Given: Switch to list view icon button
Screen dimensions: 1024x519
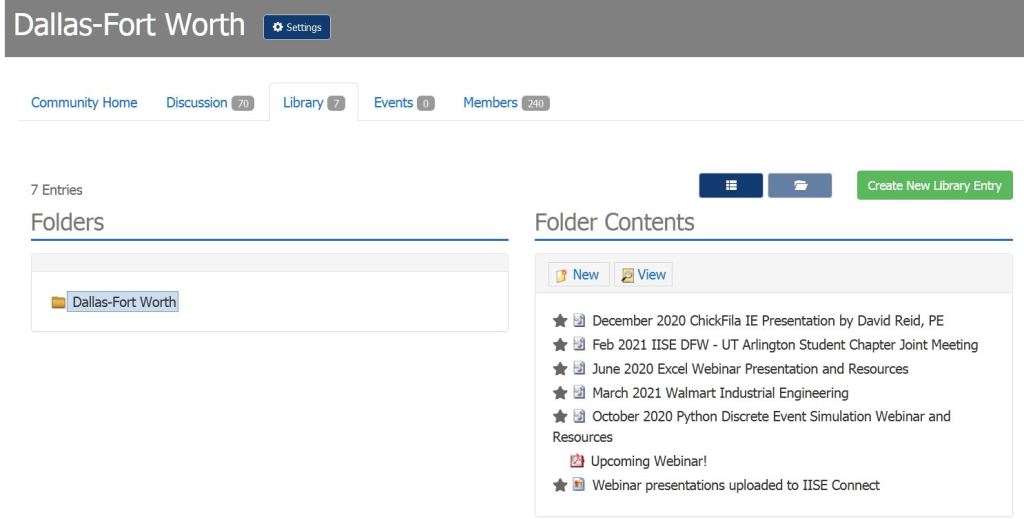Looking at the screenshot, I should pos(730,185).
